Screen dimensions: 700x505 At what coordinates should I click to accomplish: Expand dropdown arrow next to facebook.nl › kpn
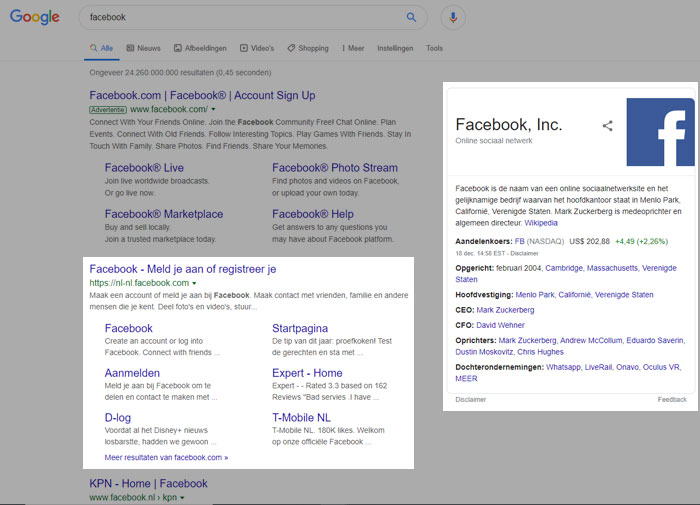[x=183, y=498]
